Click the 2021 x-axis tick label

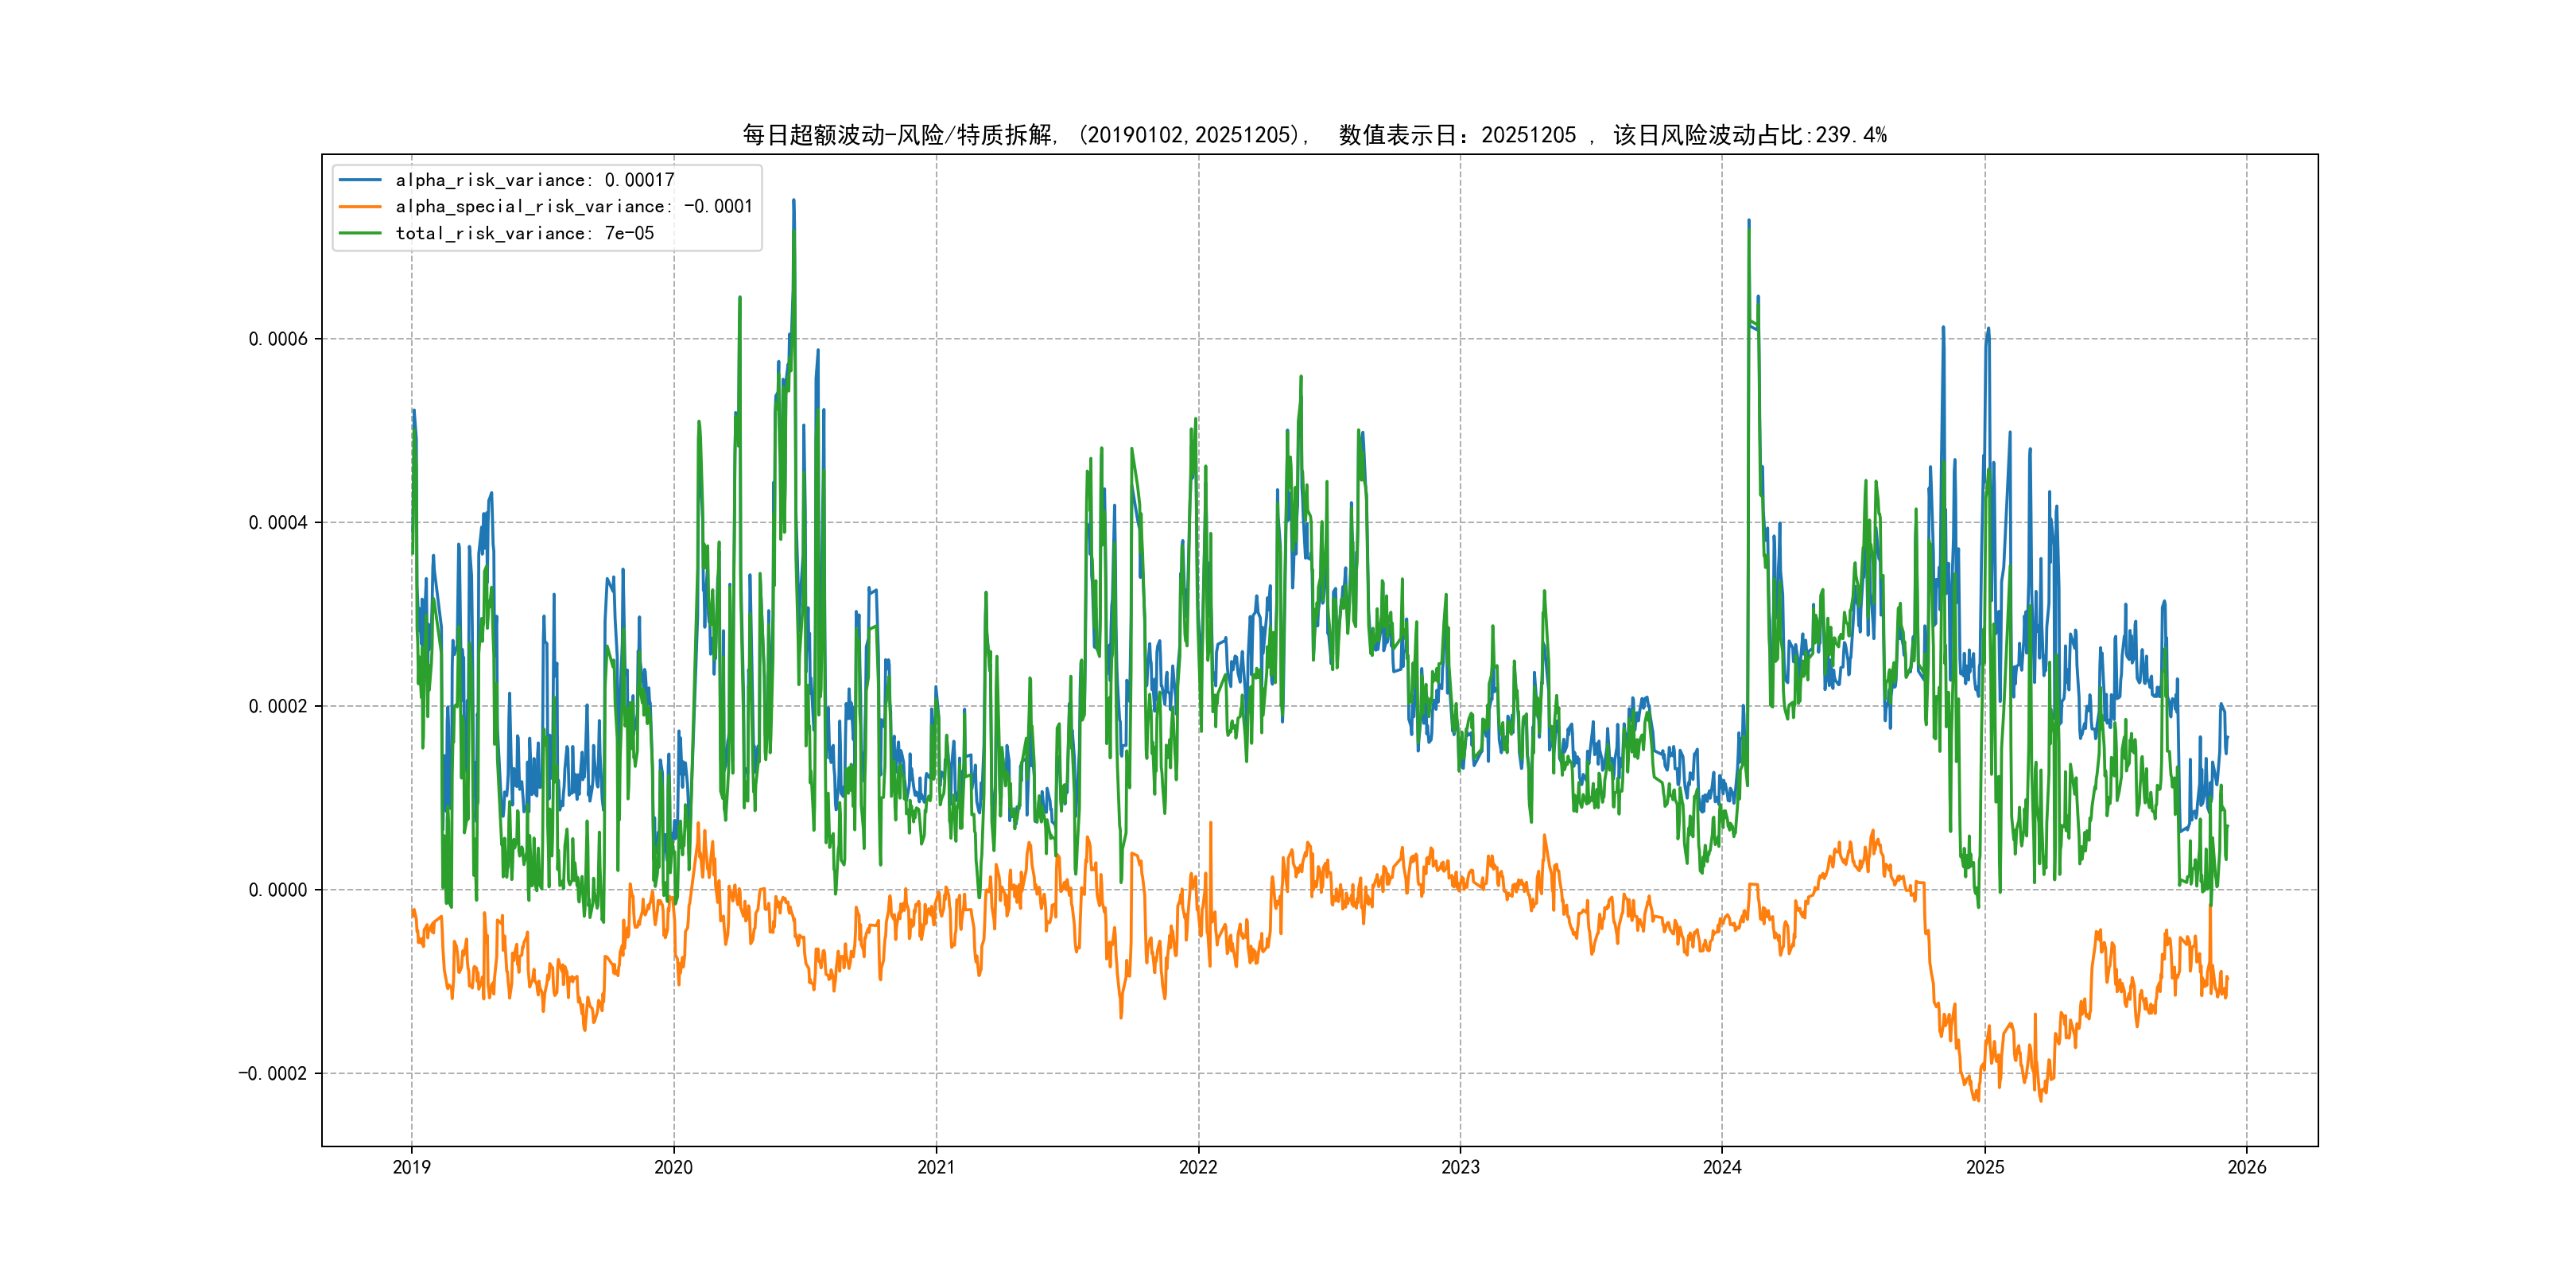tap(936, 1167)
